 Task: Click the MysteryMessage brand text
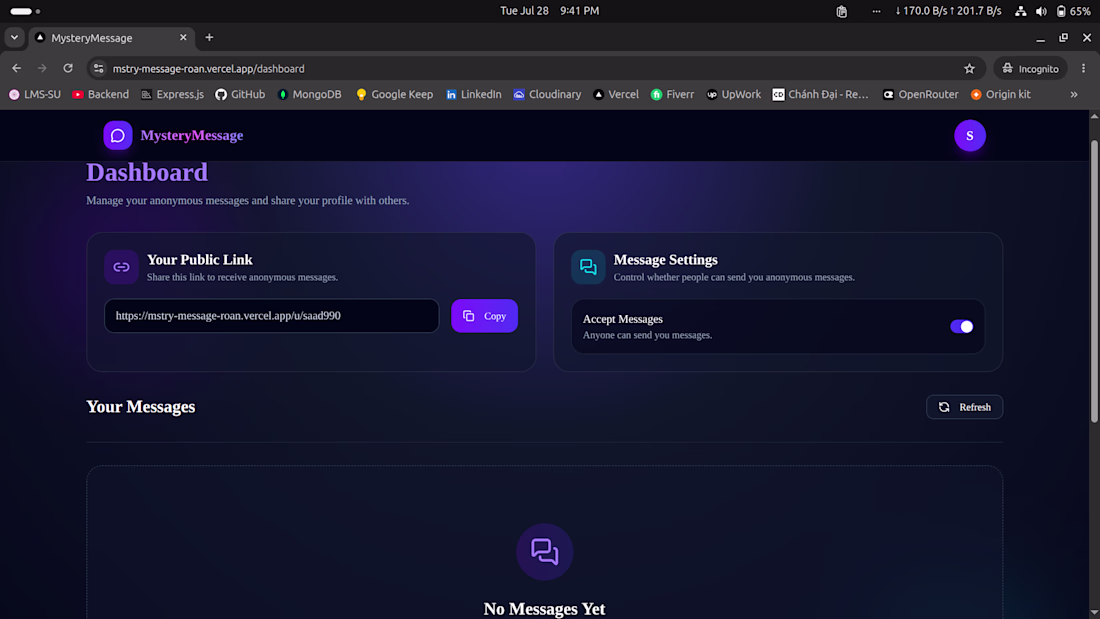tap(192, 135)
